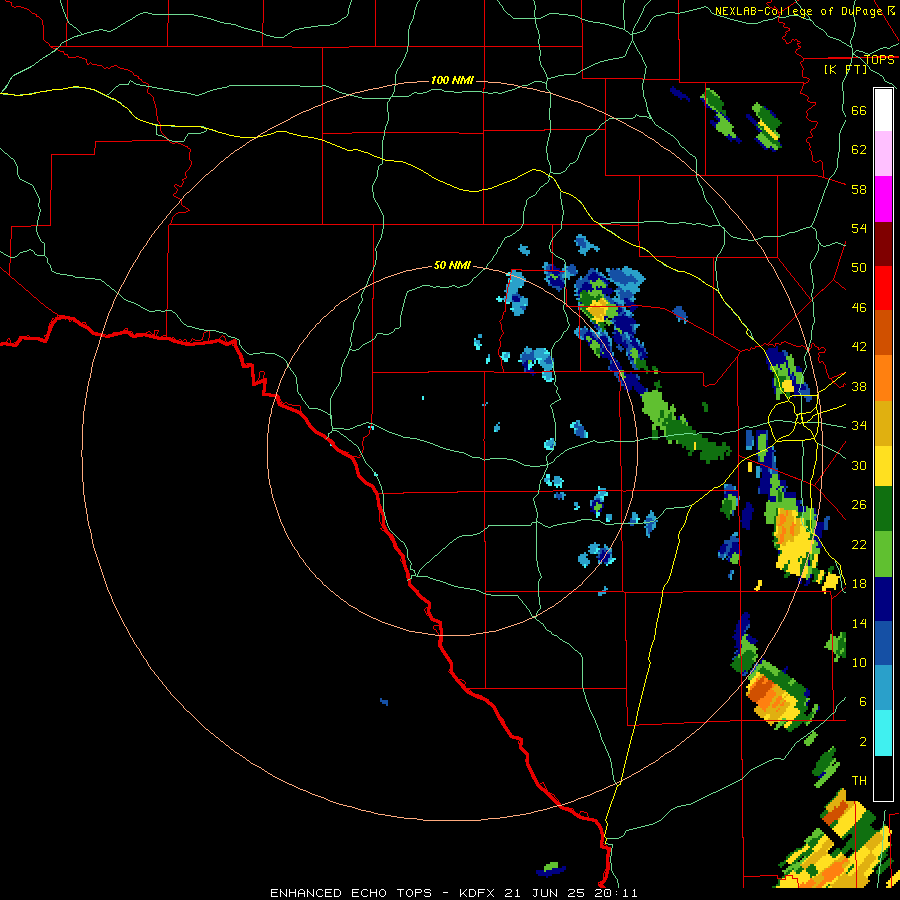
Task: Click the 6 legend value
Action: pos(863,702)
